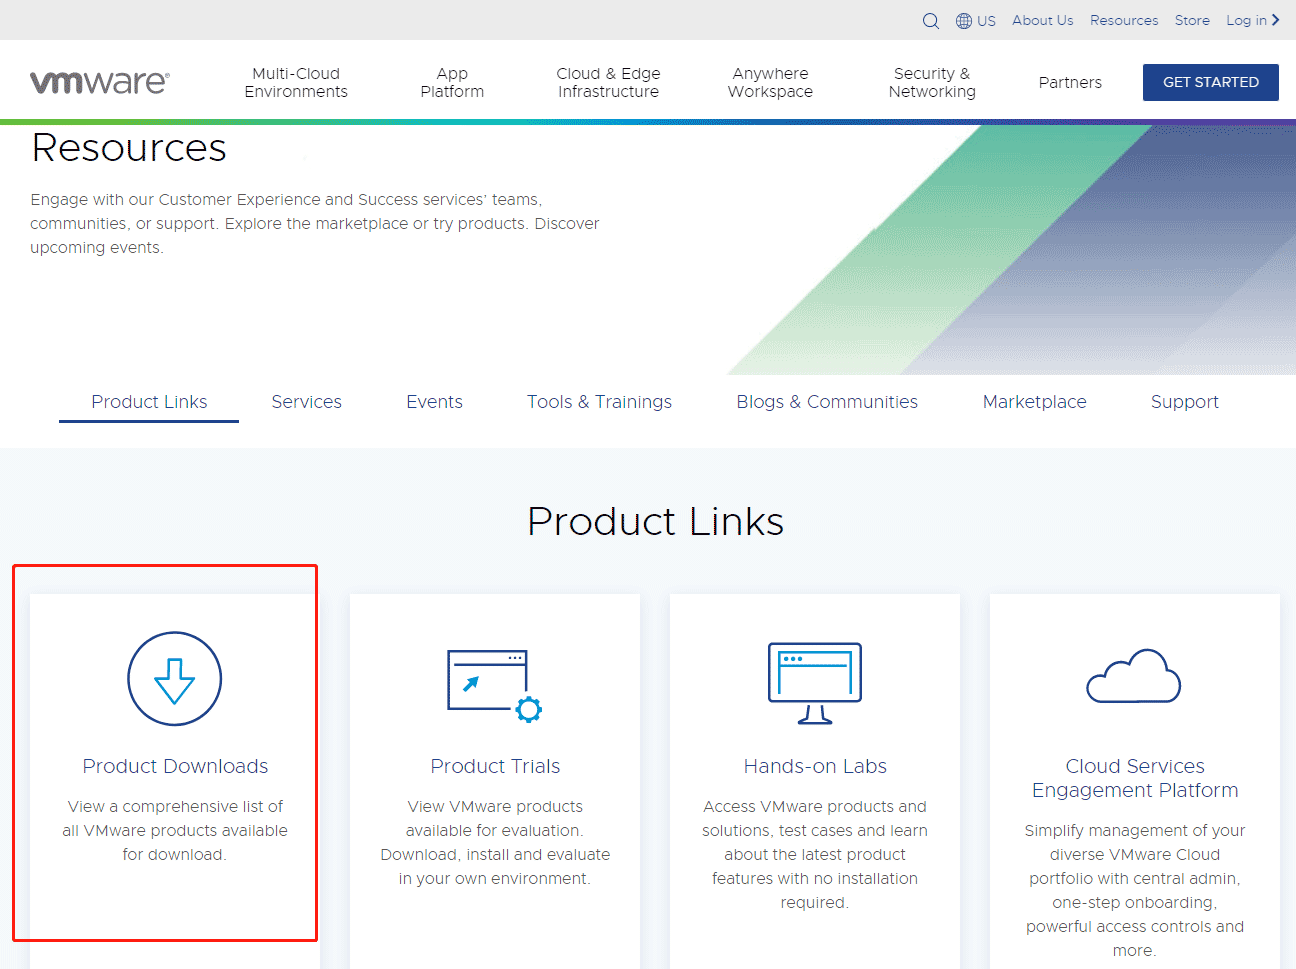Click the Product Trials window icon

click(495, 685)
